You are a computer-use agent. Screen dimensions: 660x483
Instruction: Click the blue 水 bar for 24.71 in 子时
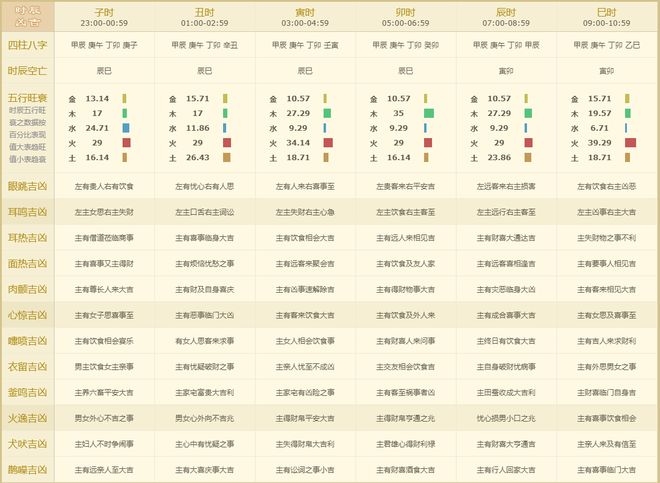pos(126,128)
